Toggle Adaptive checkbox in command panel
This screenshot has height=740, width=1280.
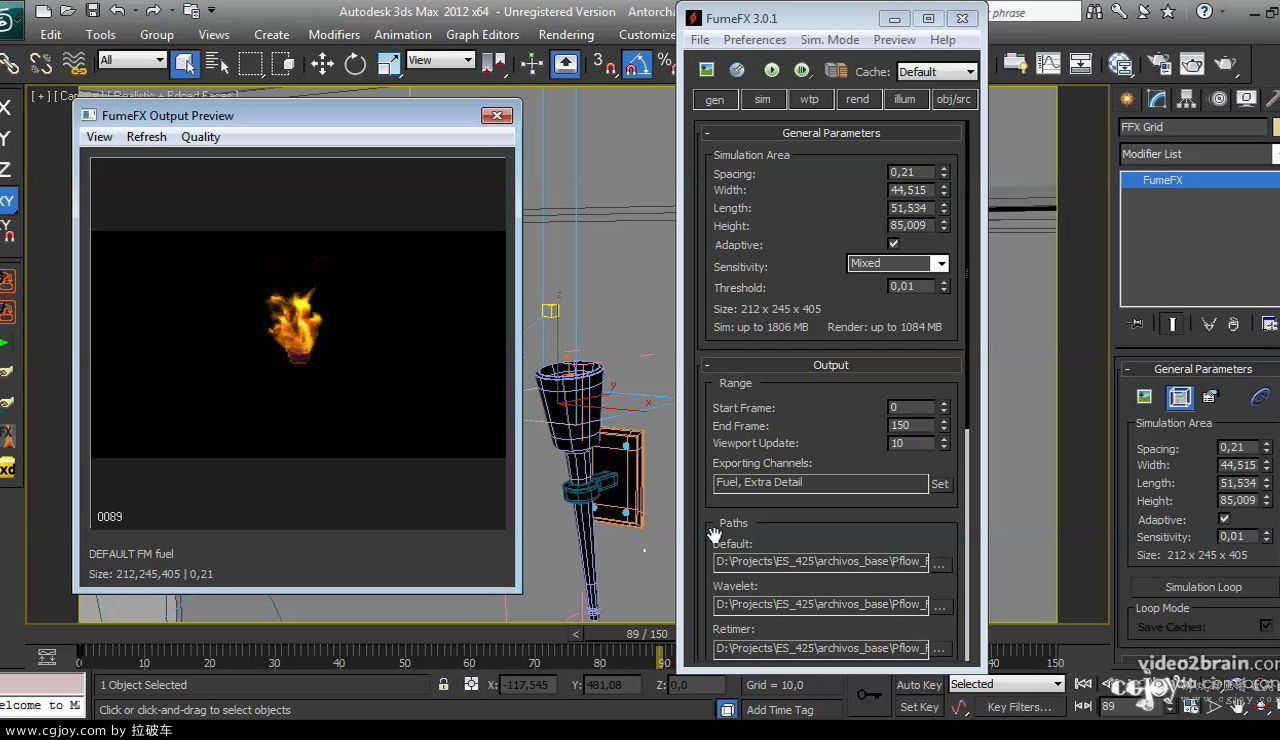(x=1224, y=519)
